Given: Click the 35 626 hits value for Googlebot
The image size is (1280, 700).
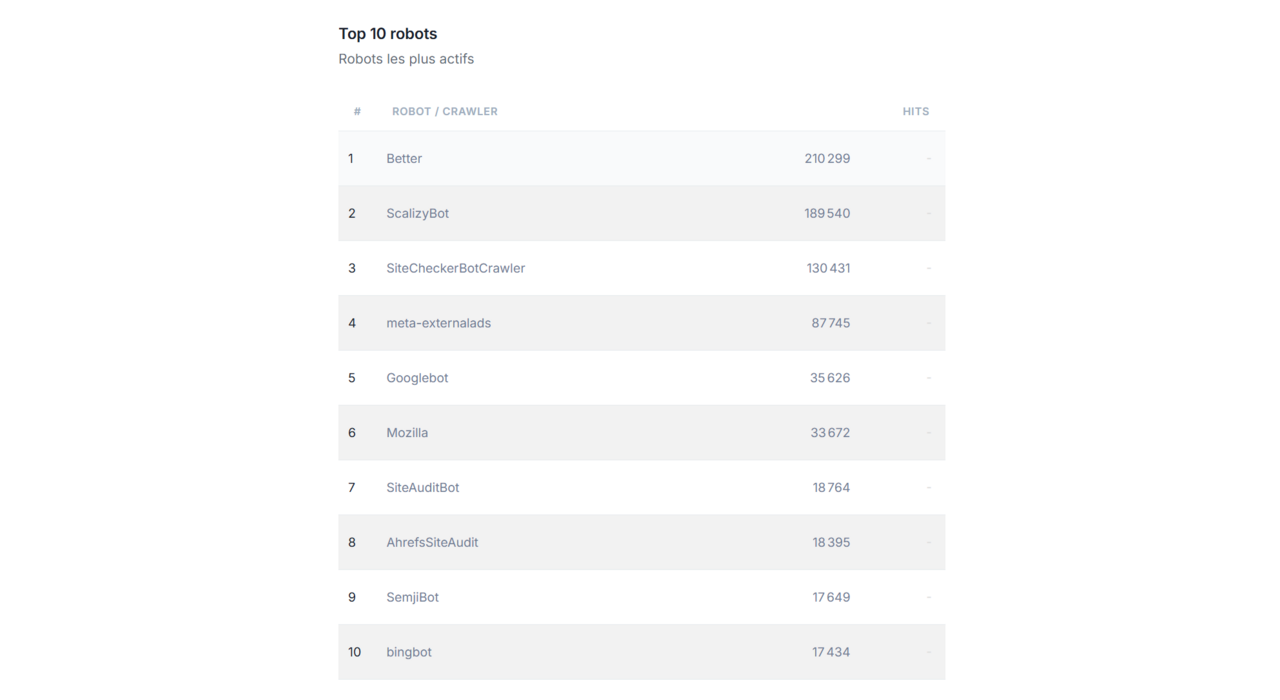Looking at the screenshot, I should click(x=830, y=378).
